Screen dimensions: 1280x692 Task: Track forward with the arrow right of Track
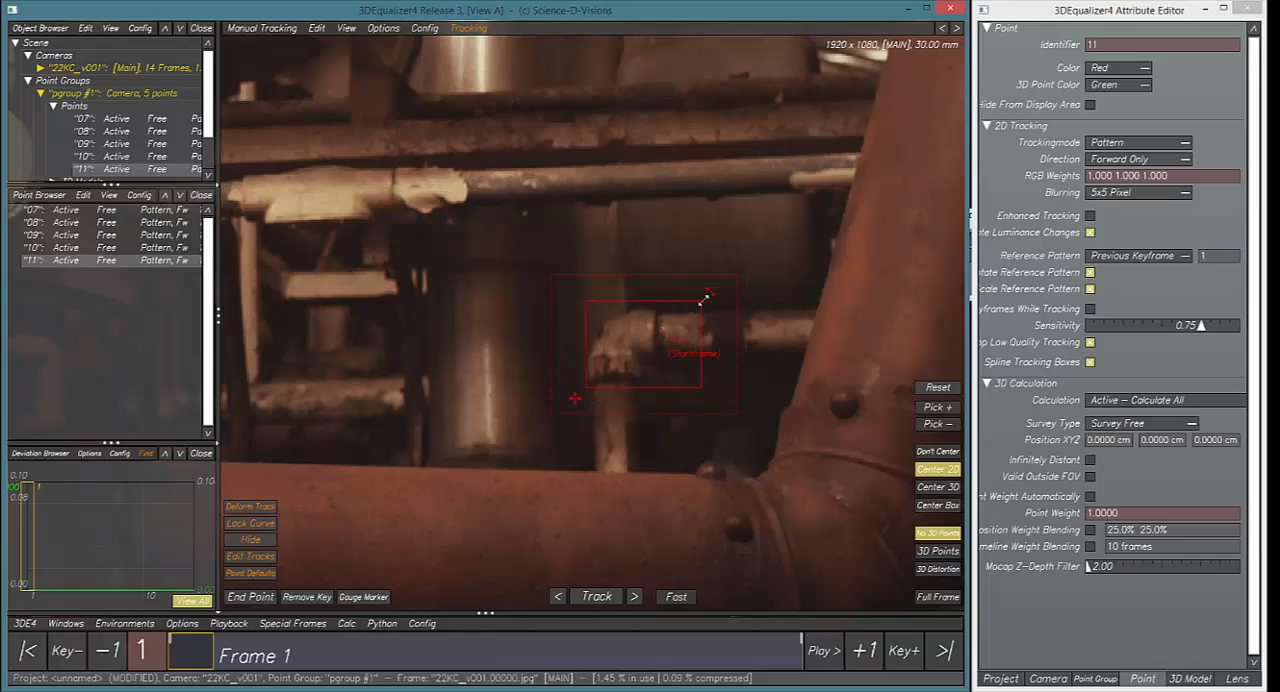pyautogui.click(x=634, y=596)
